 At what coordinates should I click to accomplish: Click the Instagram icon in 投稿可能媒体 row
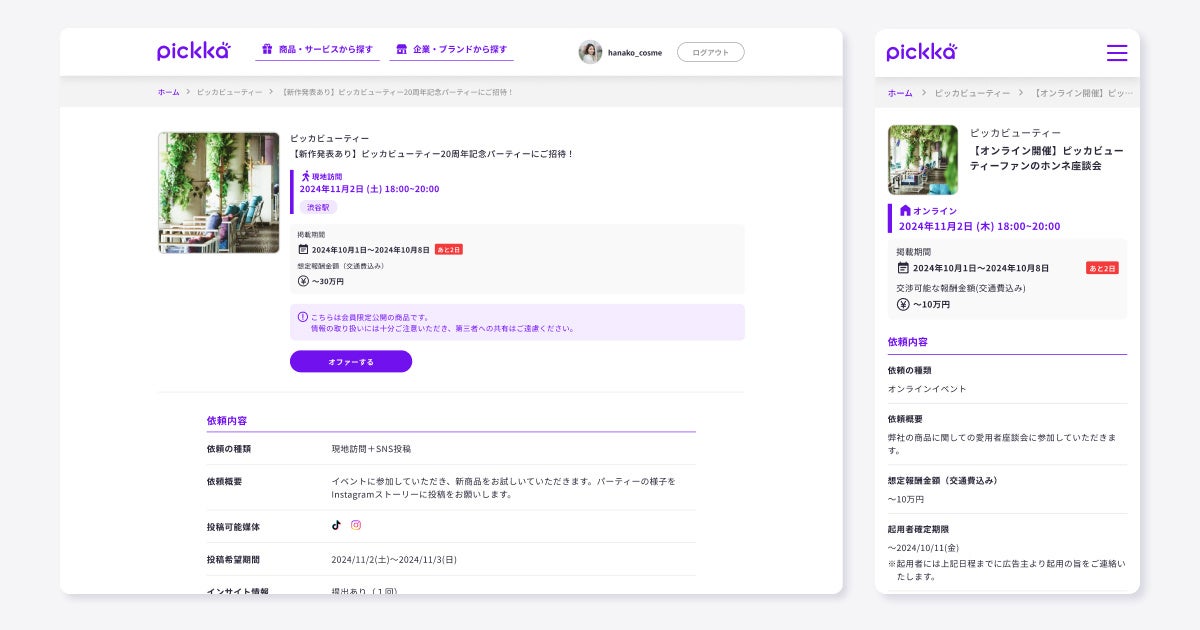356,525
